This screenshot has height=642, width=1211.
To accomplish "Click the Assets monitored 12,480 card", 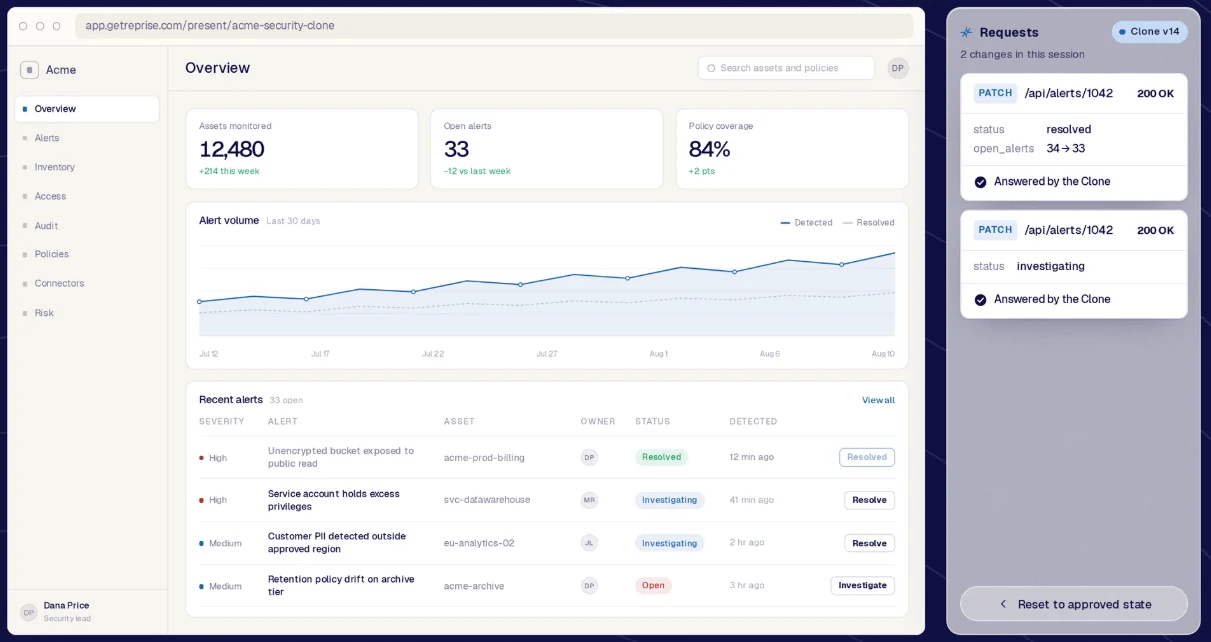I will (x=302, y=149).
